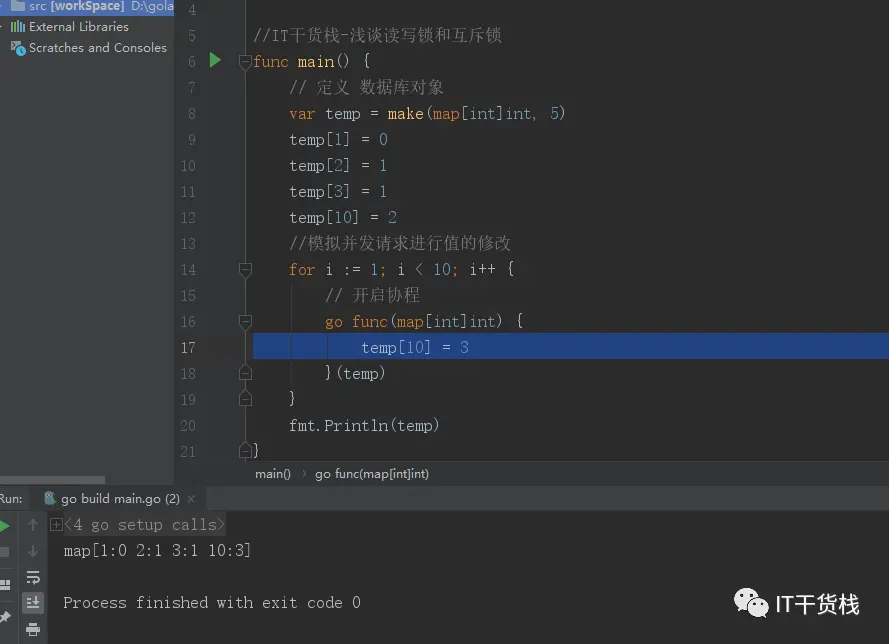This screenshot has width=889, height=644.
Task: Stop the running process in Run panel
Action: click(x=4, y=551)
